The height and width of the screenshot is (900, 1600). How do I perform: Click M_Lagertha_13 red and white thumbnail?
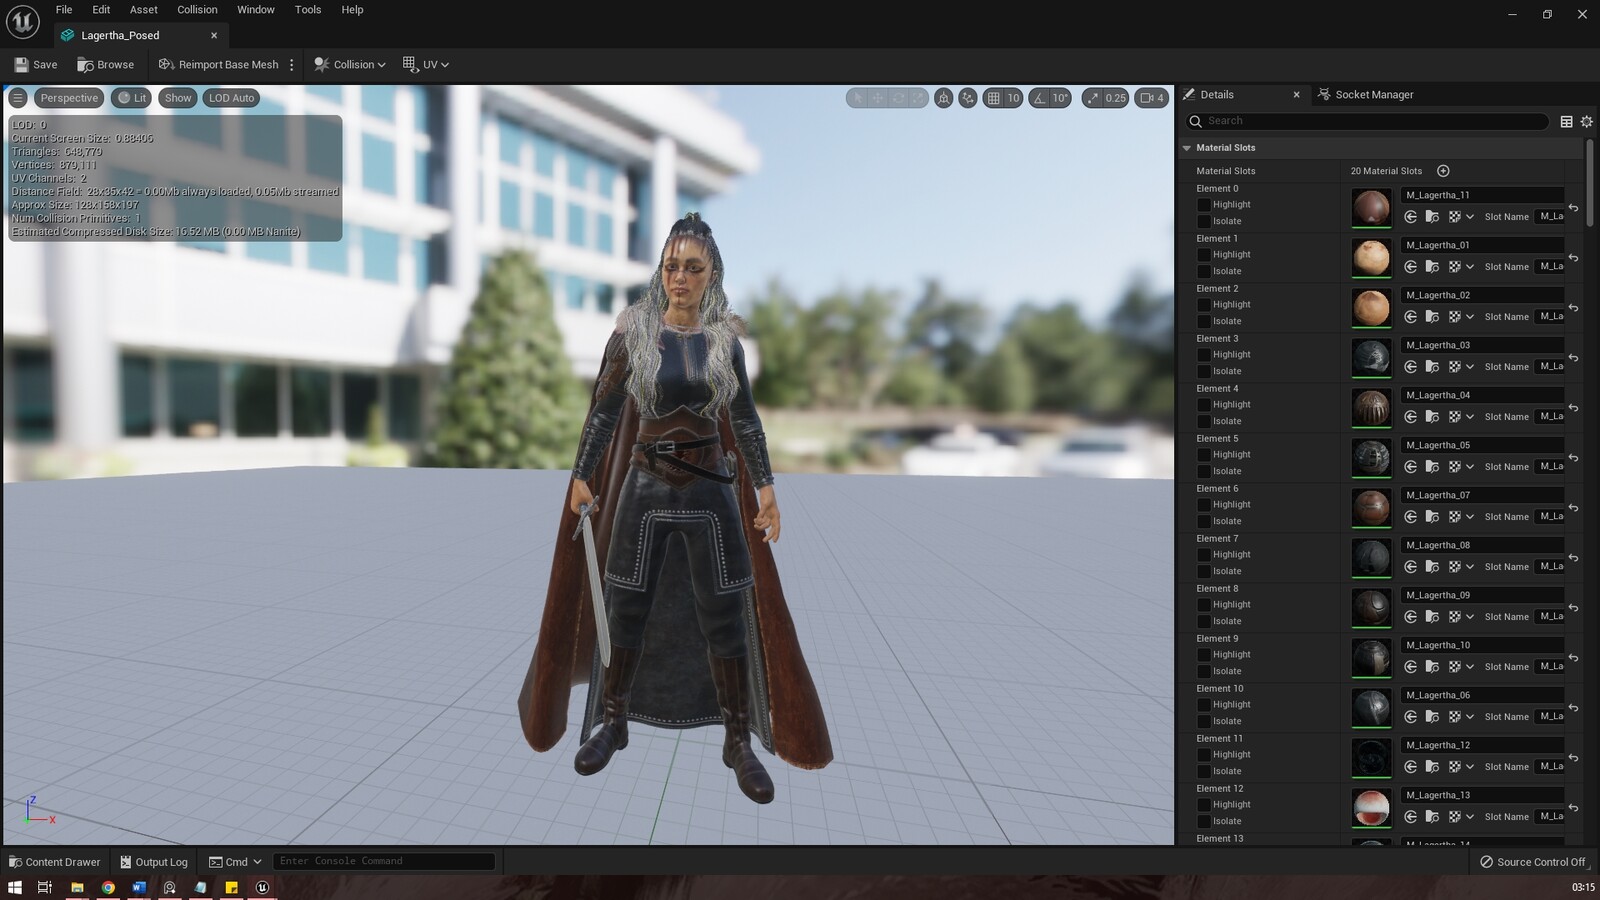1371,808
